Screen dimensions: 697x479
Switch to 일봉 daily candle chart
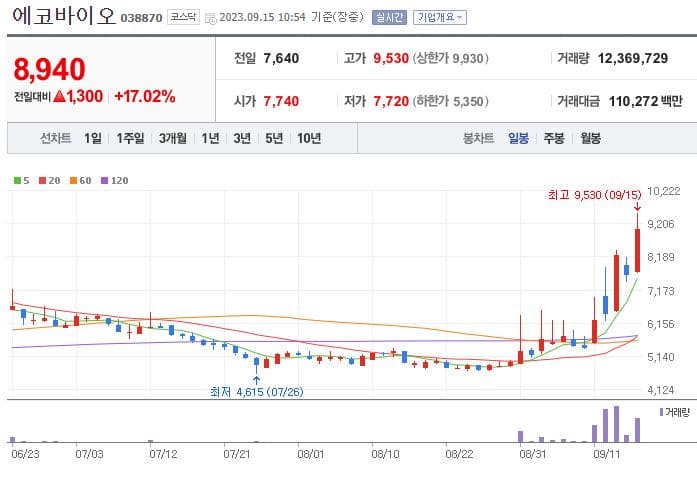point(518,138)
